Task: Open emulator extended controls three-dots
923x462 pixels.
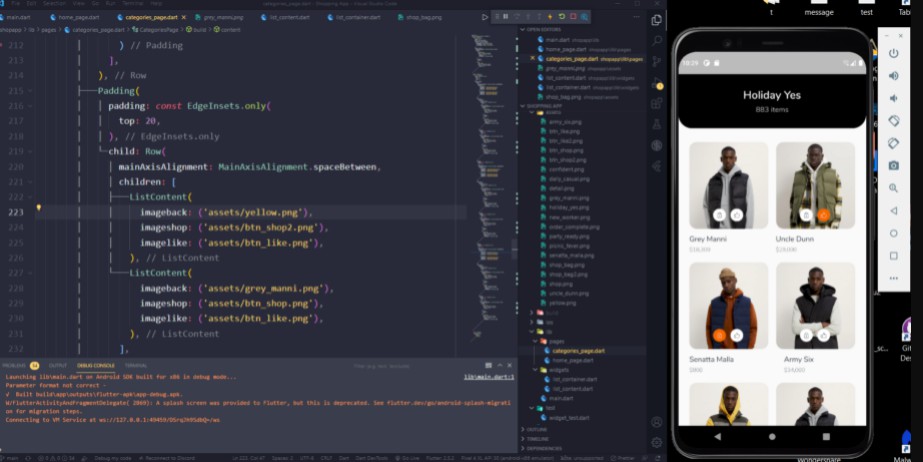Action: pos(894,278)
